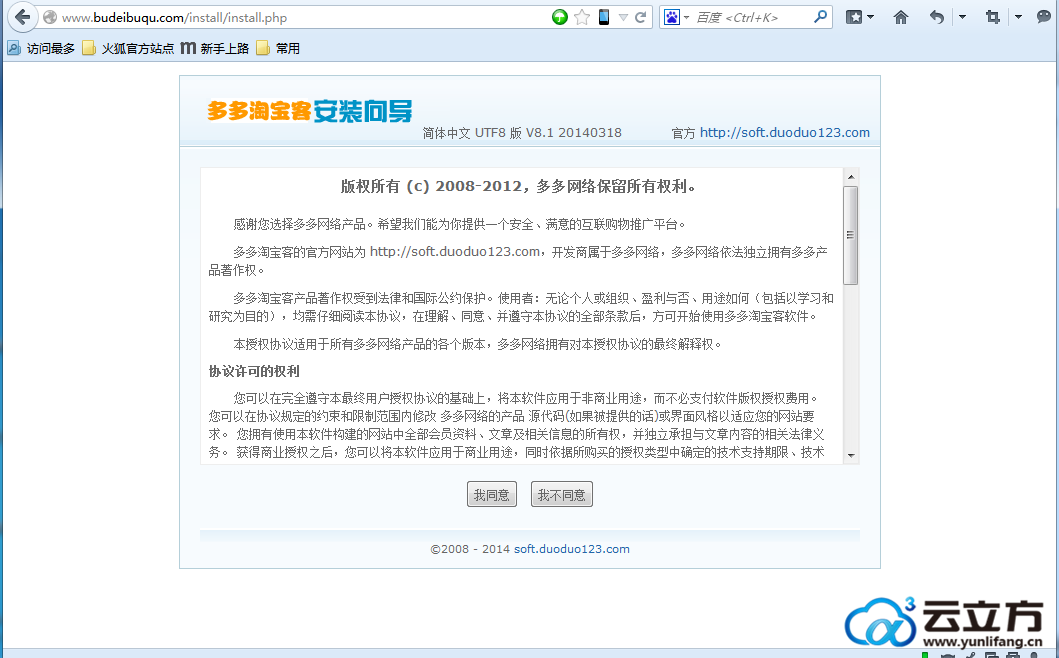Open the 常用 bookmark folder

pyautogui.click(x=278, y=48)
